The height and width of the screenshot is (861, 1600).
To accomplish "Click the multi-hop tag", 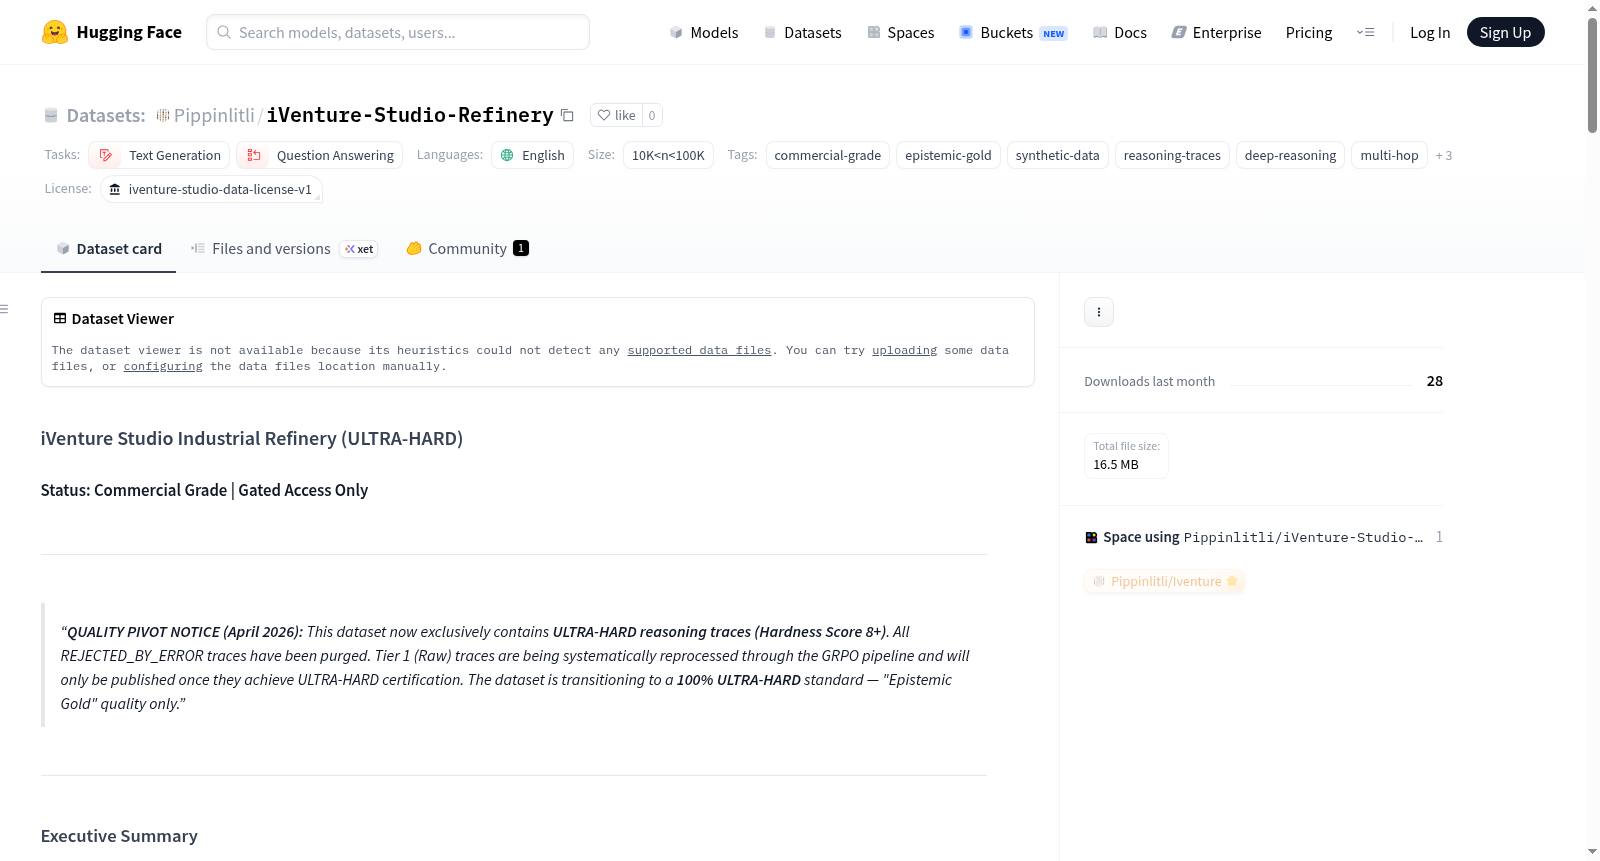I will 1389,155.
